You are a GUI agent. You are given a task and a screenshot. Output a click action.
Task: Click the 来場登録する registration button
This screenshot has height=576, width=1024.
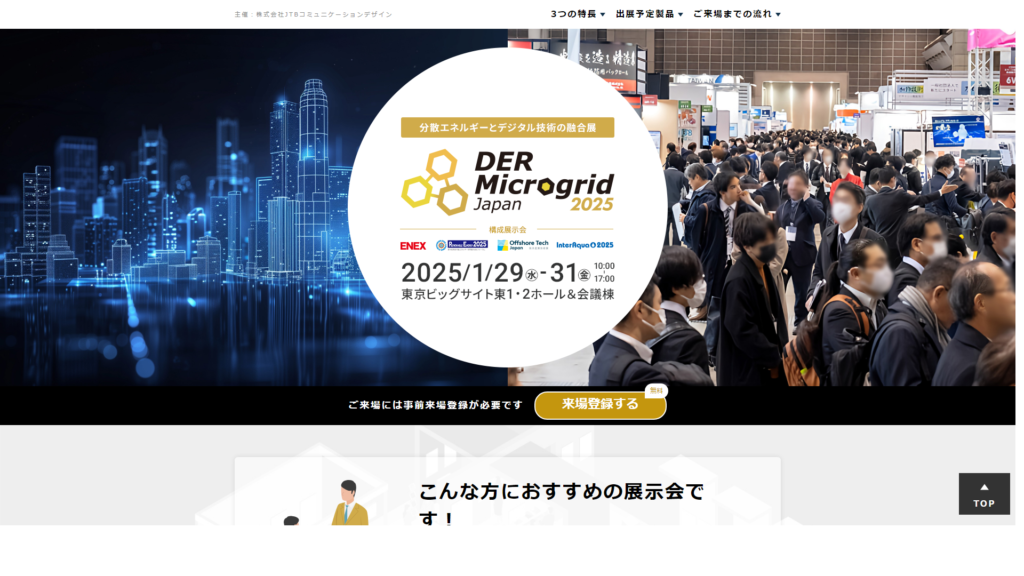pos(600,405)
